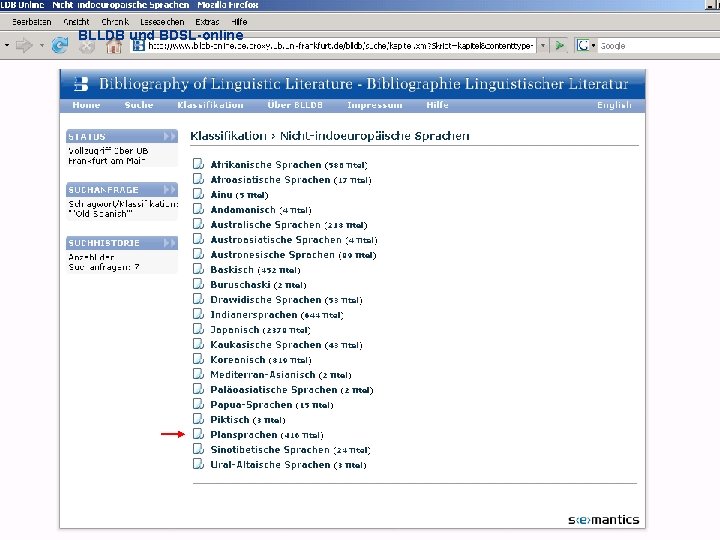Click document icon beside Papua-Sprachen
This screenshot has height=540, width=720.
pos(198,404)
